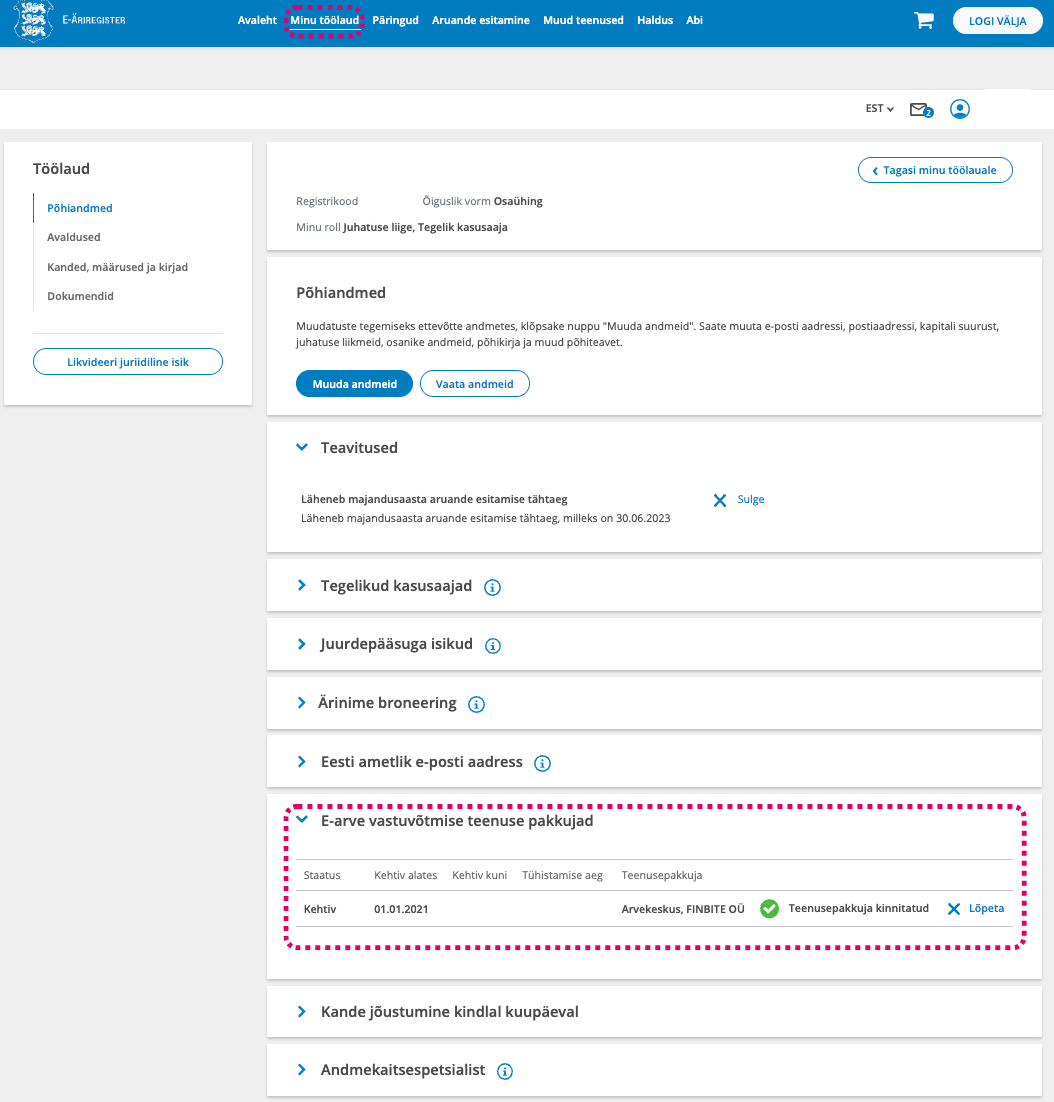Open the messages envelope icon
This screenshot has height=1102, width=1054.
coord(919,109)
